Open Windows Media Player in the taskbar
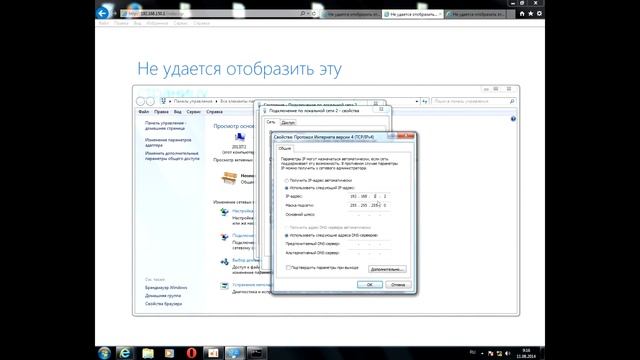Image resolution: width=640 pixels, height=360 pixels. pyautogui.click(x=169, y=353)
